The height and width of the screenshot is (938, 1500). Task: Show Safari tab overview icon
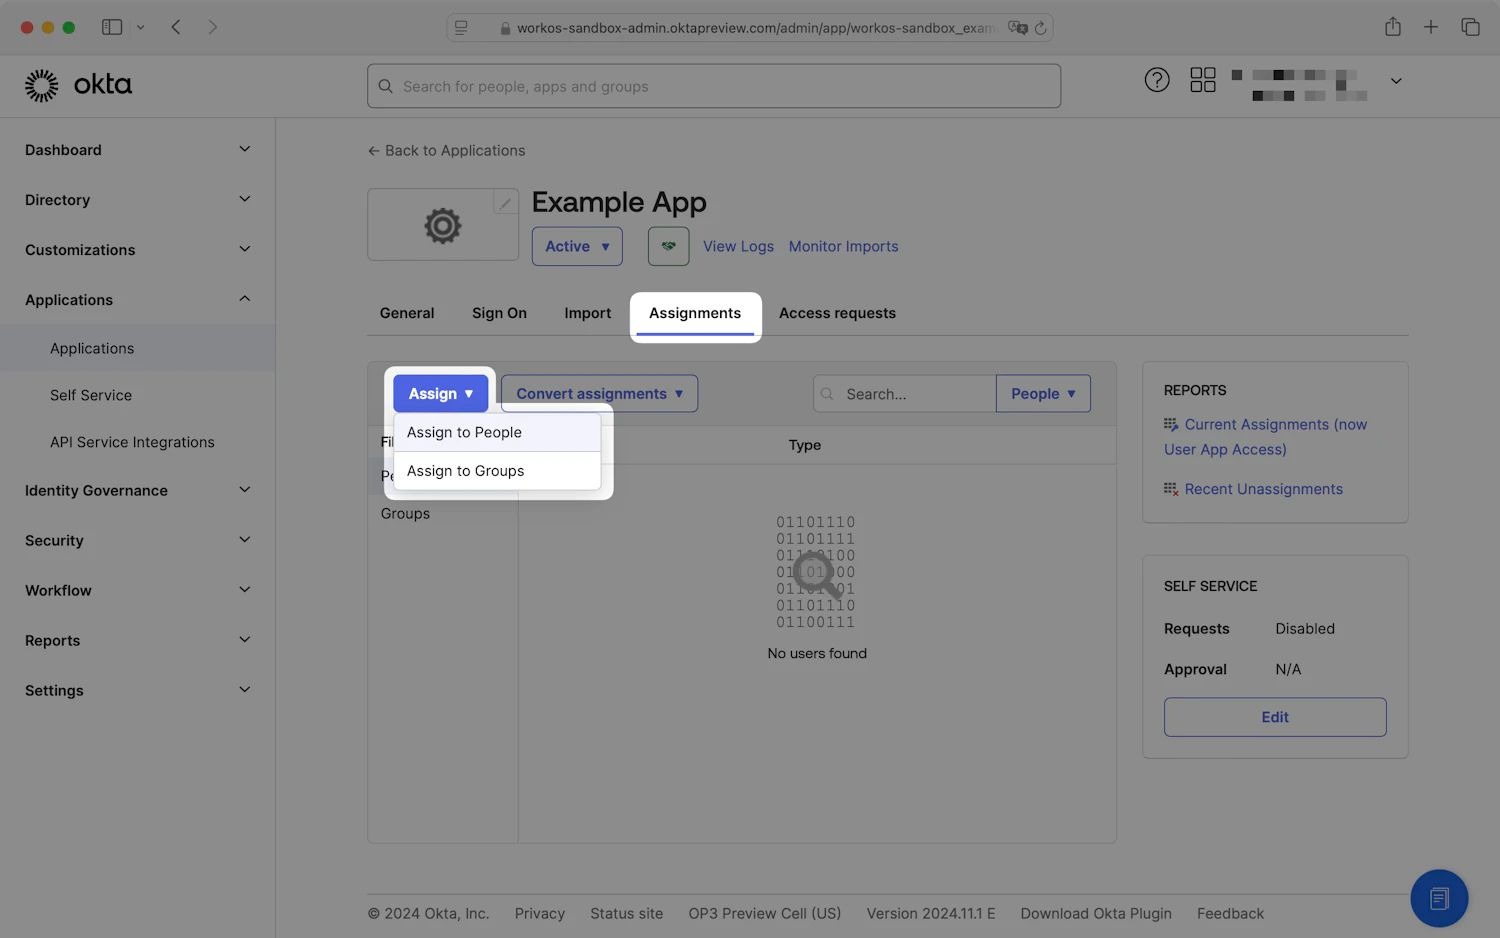(1470, 27)
